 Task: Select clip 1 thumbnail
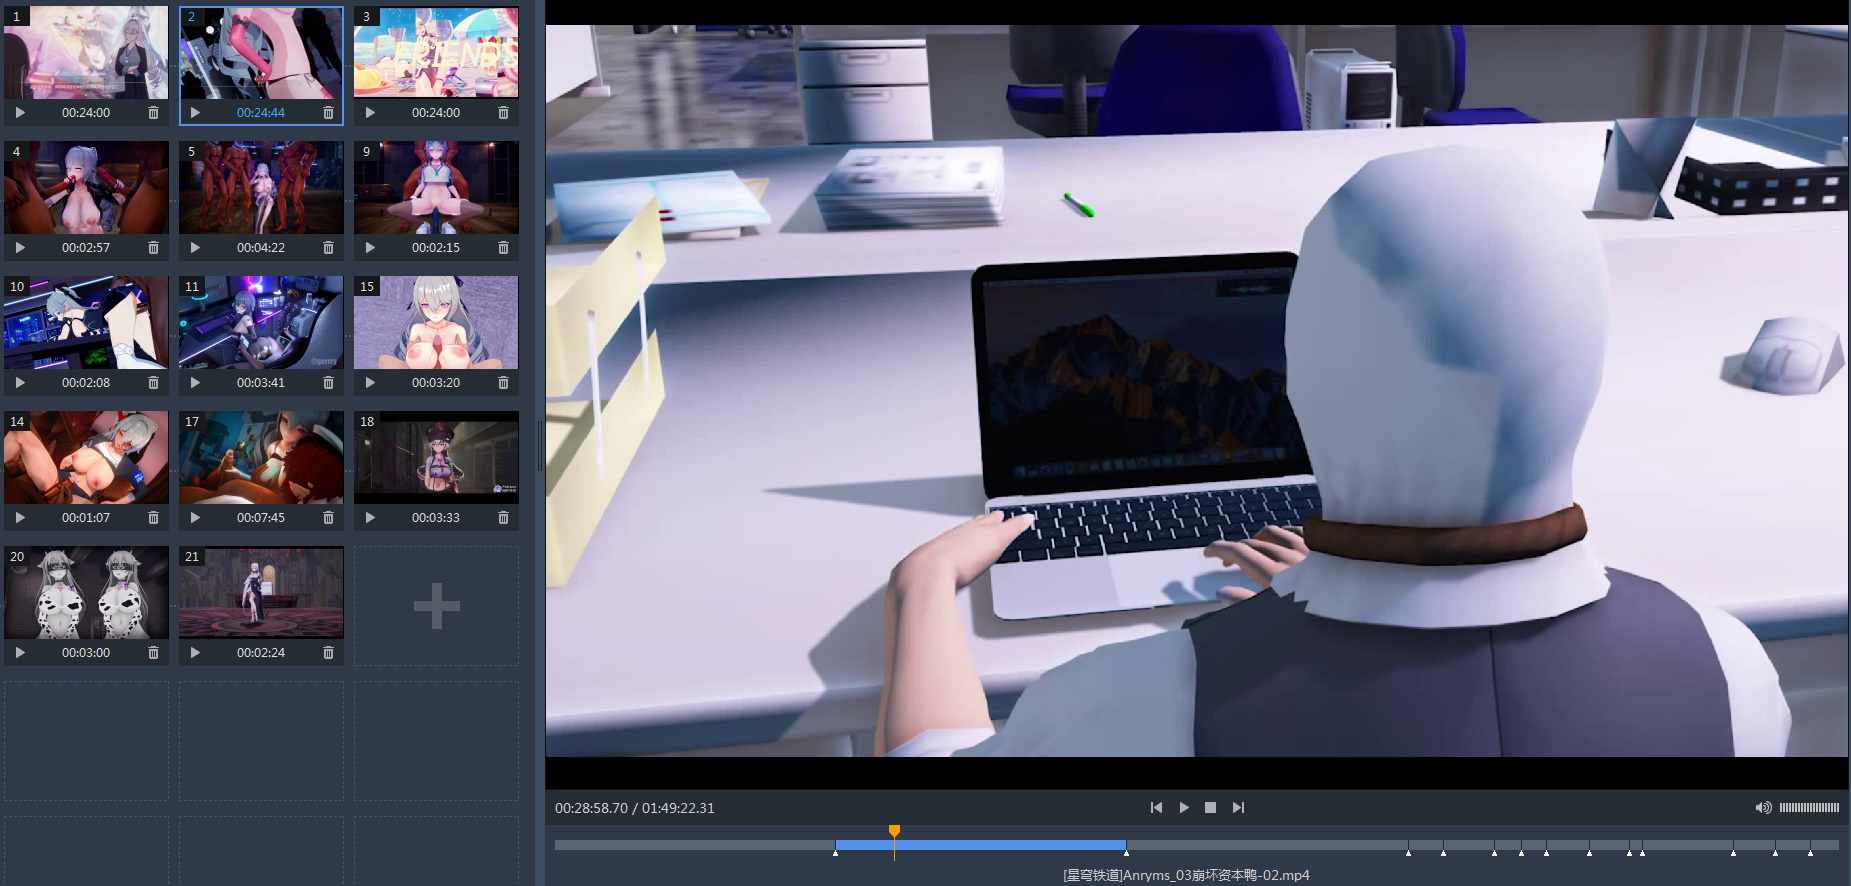click(86, 53)
